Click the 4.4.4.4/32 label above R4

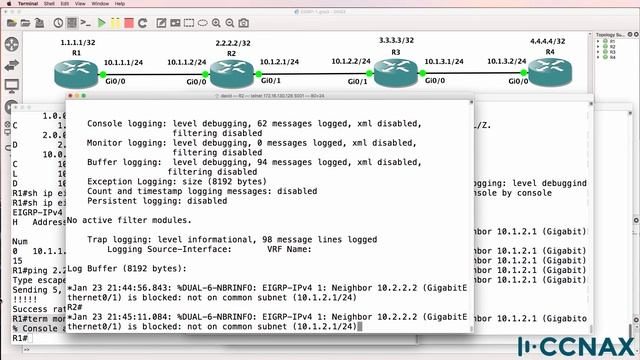pyautogui.click(x=548, y=41)
